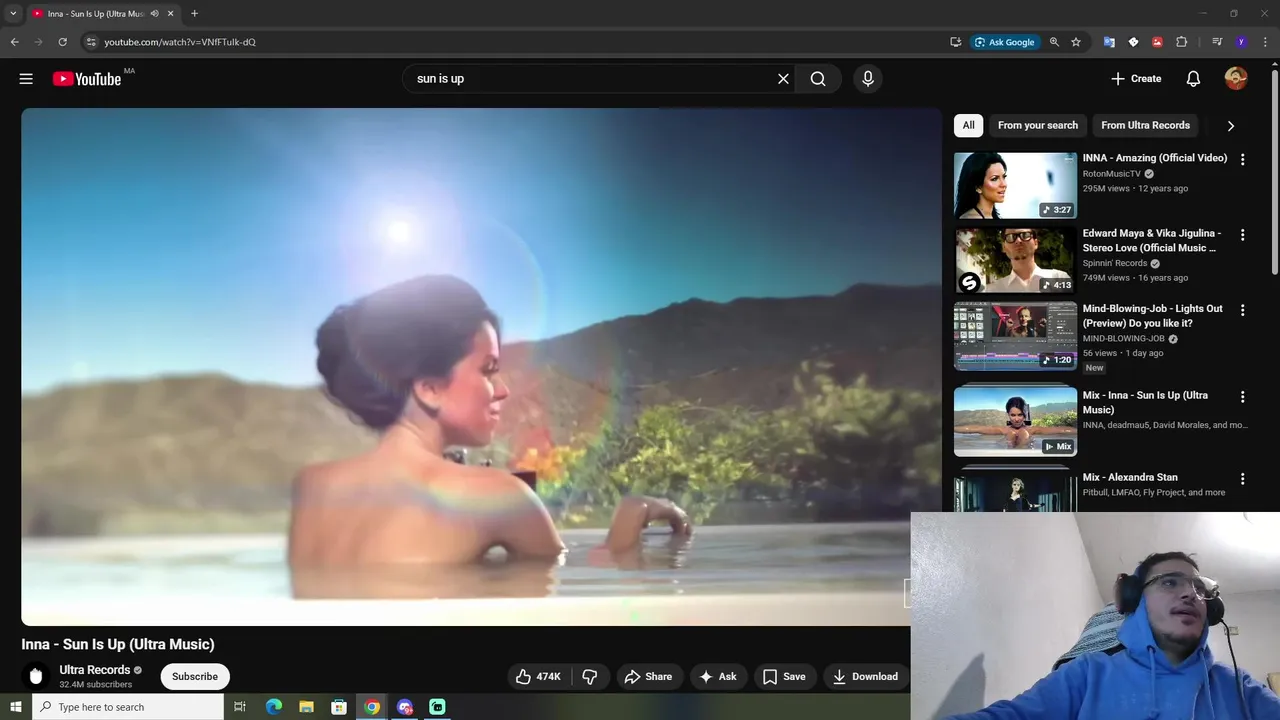Share the video

[x=648, y=677]
